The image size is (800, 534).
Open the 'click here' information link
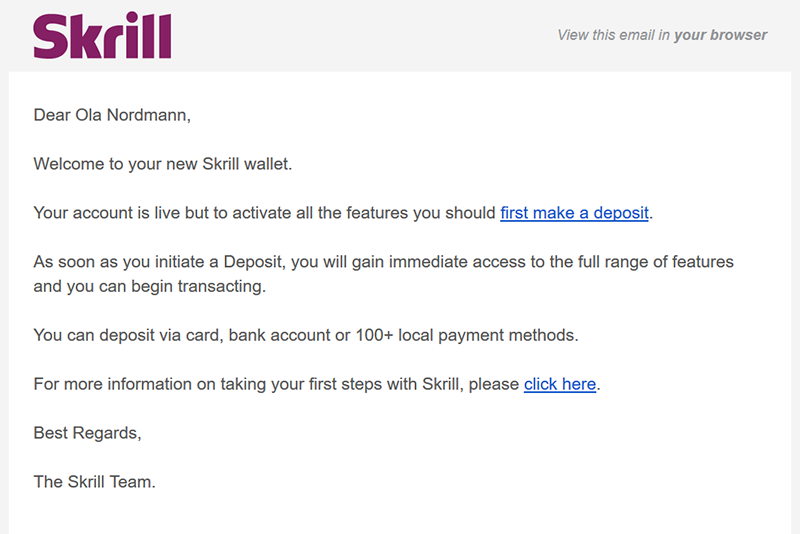(x=560, y=384)
